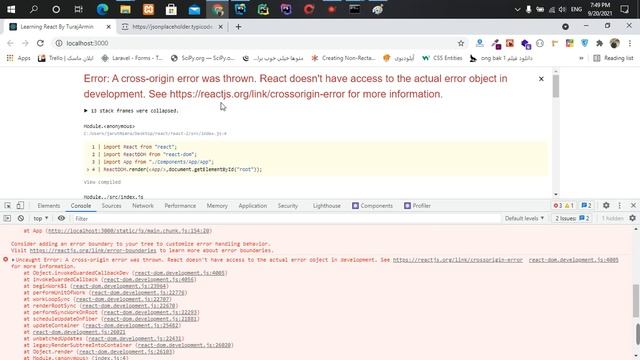Open console settings gear
Viewport: 640px width, 360px height.
[x=632, y=218]
